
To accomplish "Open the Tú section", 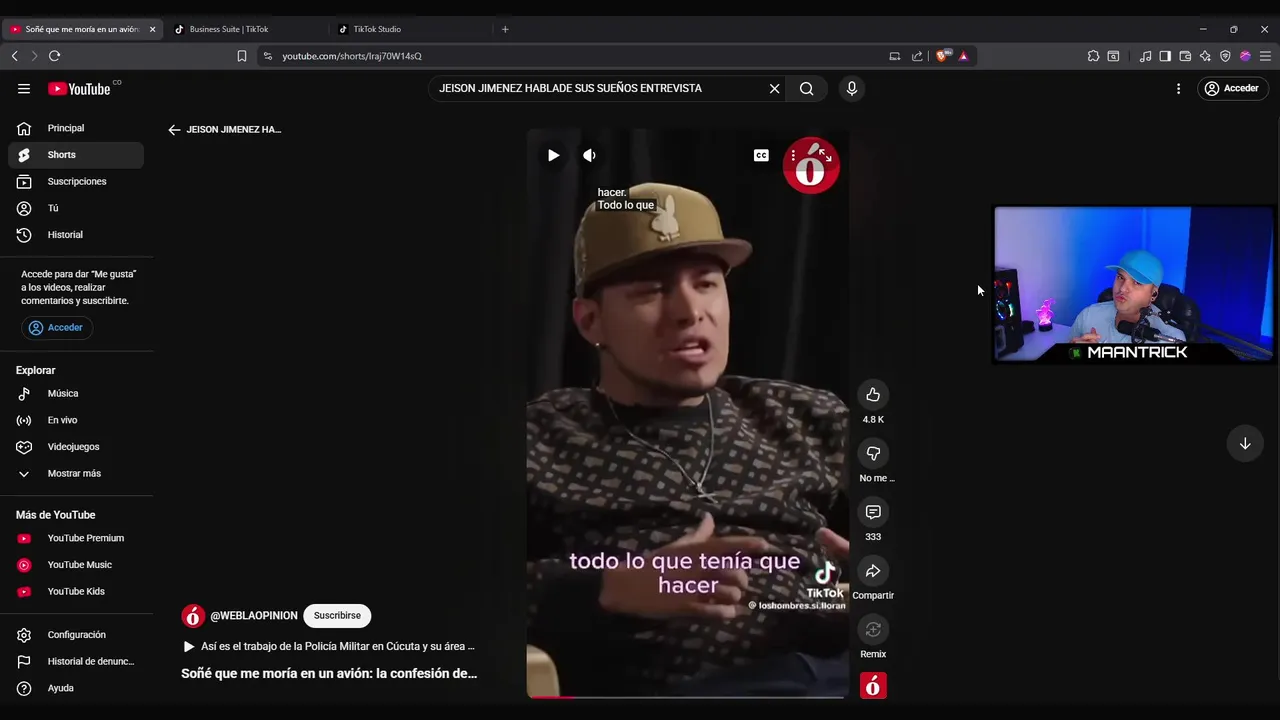I will [x=76, y=208].
